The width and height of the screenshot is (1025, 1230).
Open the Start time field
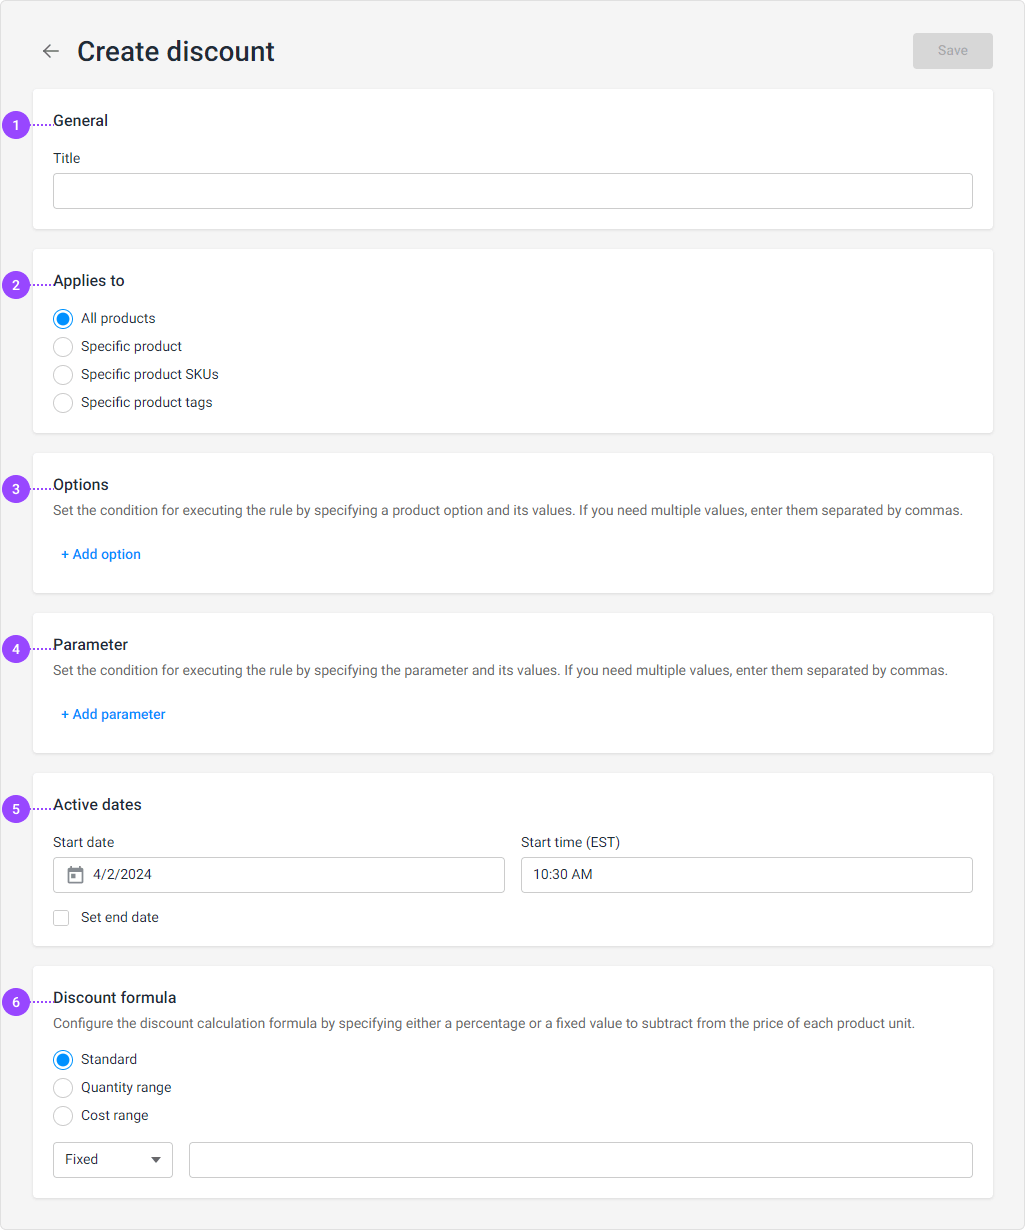pos(747,875)
